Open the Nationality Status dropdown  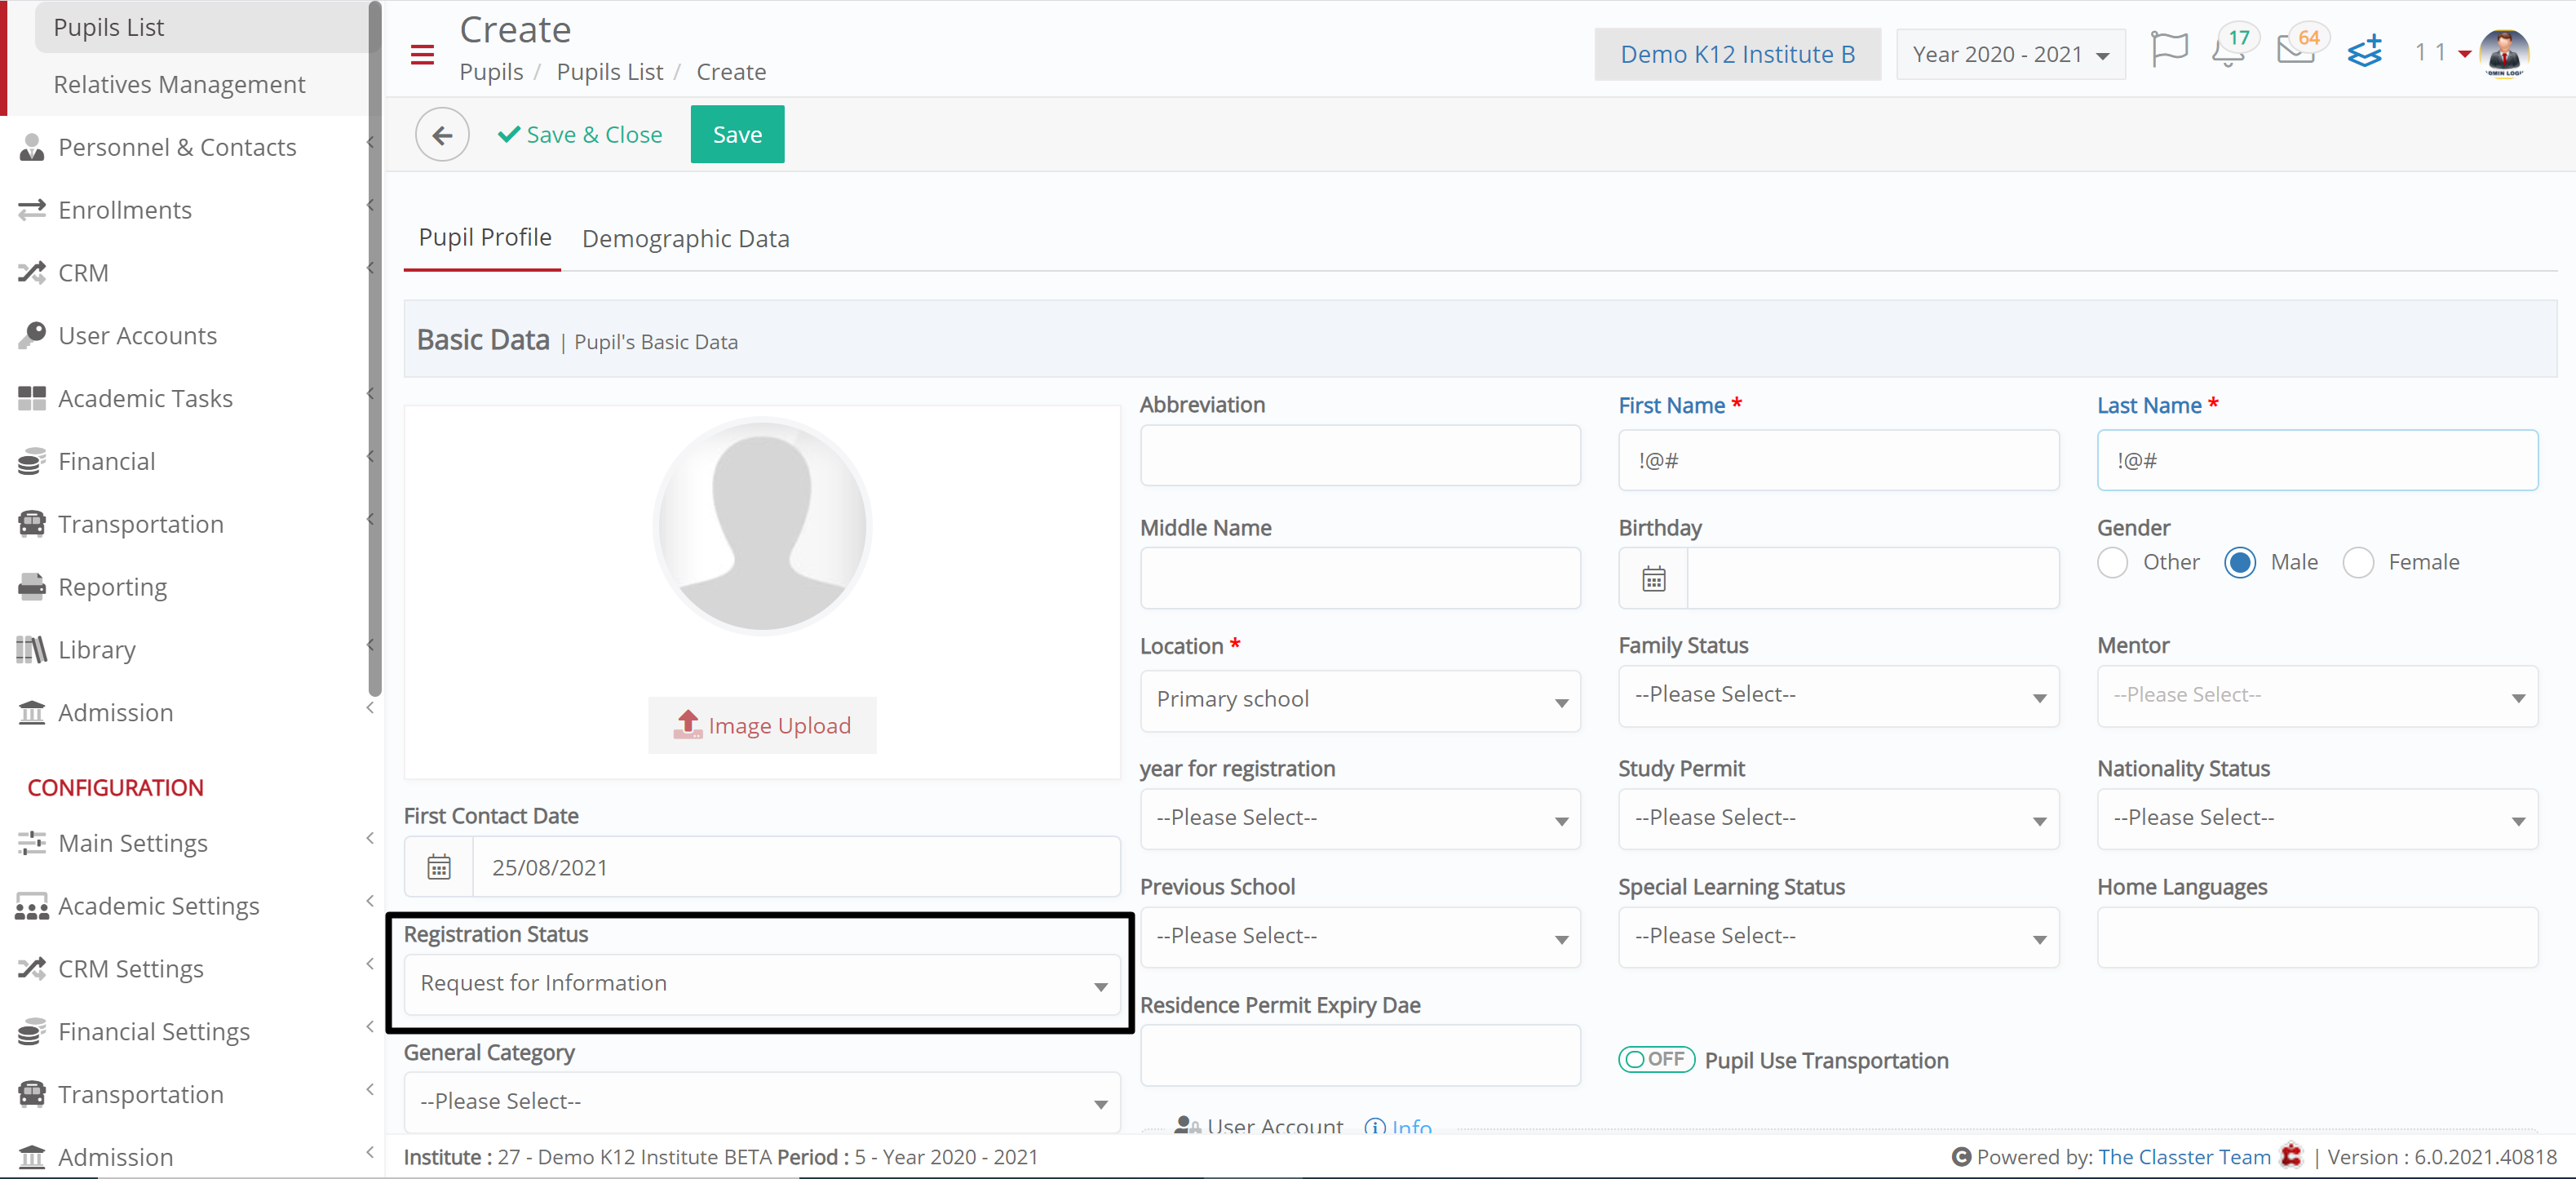(2317, 819)
